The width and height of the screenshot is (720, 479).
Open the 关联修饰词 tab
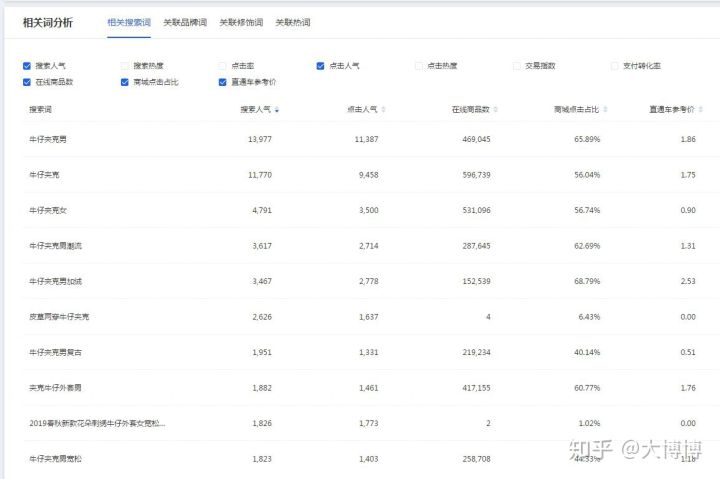[241, 22]
